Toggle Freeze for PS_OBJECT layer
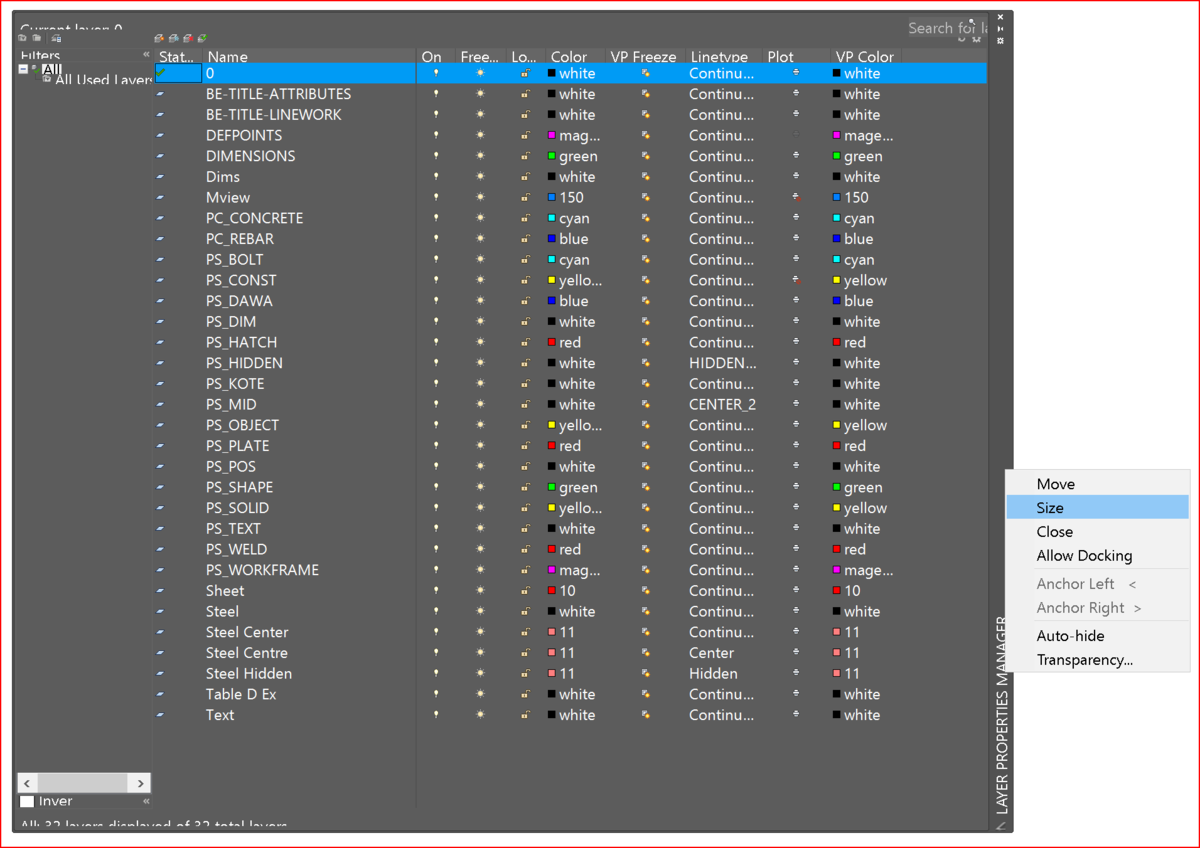The height and width of the screenshot is (848, 1200). (481, 425)
